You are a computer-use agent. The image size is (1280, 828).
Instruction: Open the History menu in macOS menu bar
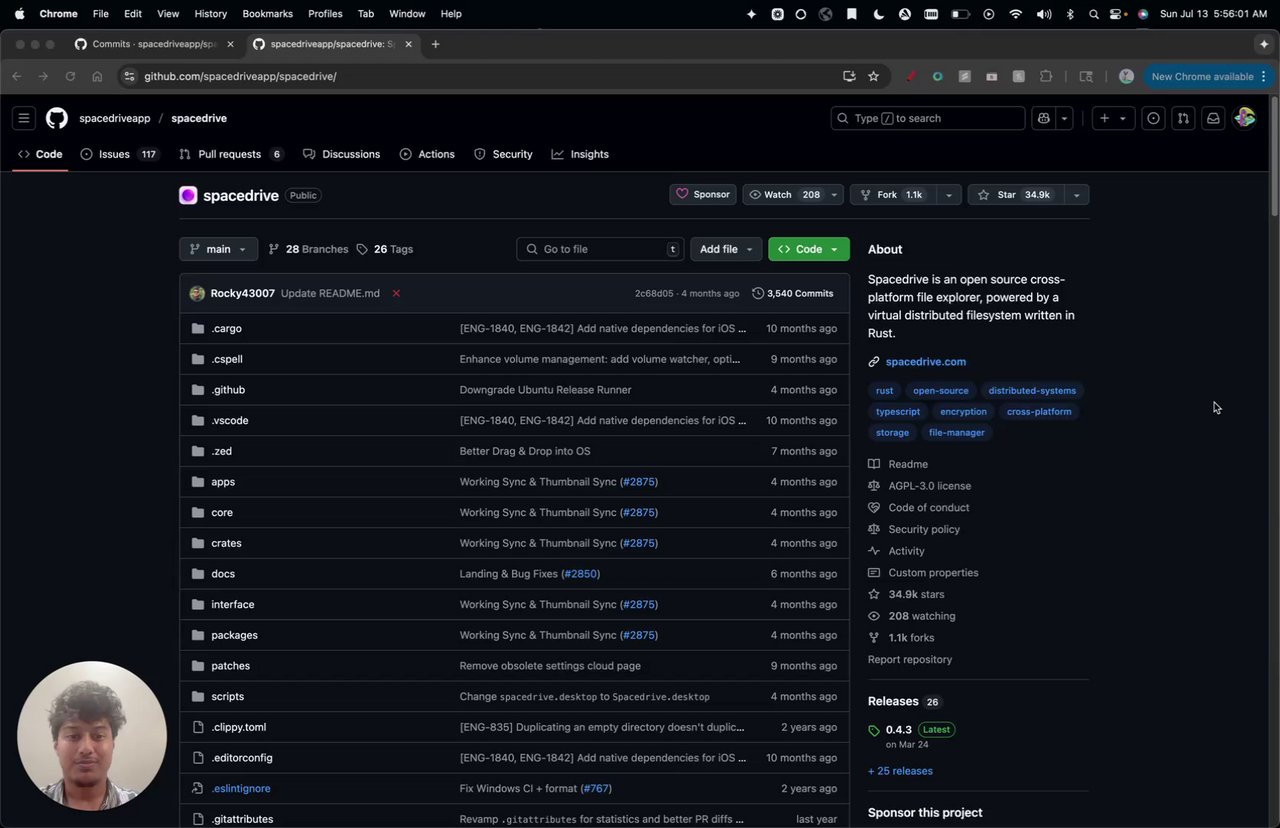click(211, 14)
